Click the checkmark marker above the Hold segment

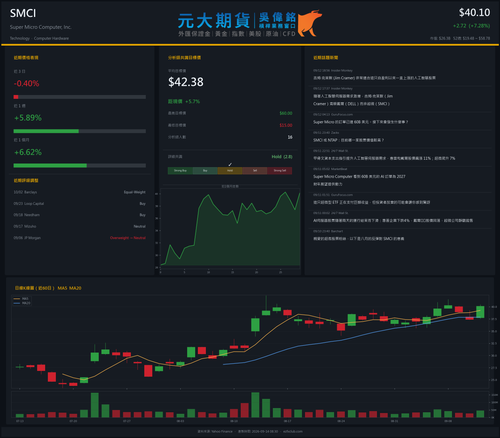[230, 164]
